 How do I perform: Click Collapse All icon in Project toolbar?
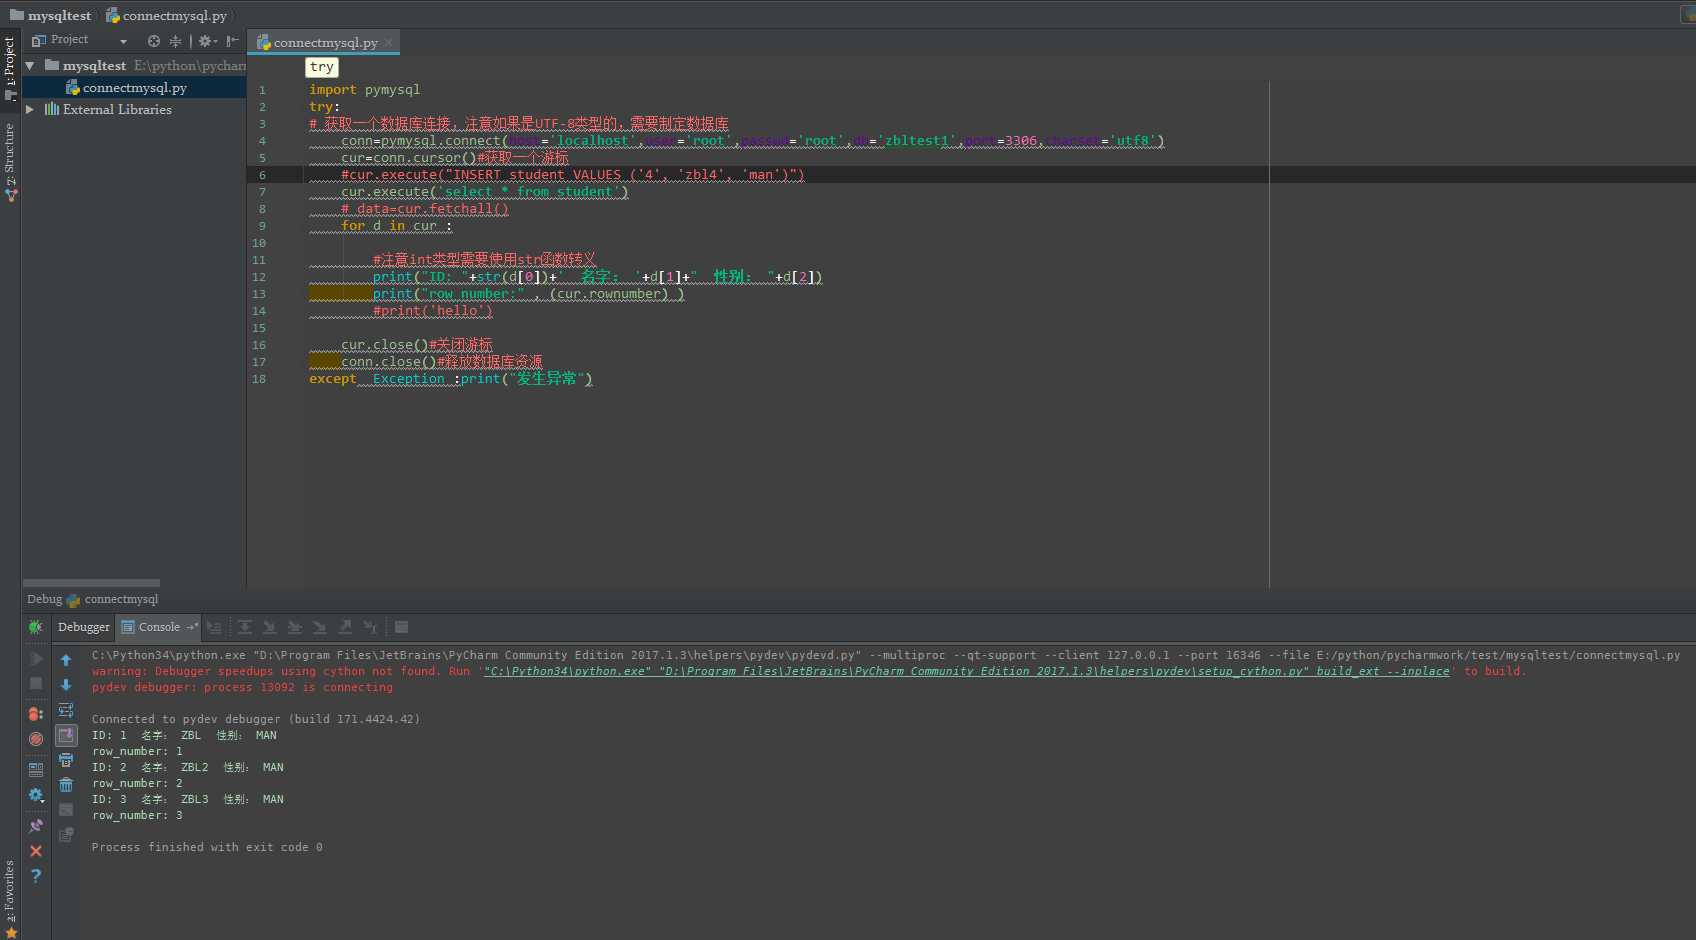pyautogui.click(x=175, y=41)
